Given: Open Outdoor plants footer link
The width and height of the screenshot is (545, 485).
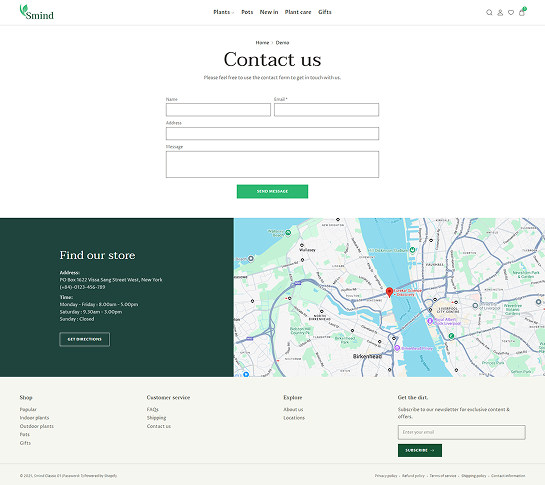Looking at the screenshot, I should pyautogui.click(x=37, y=426).
